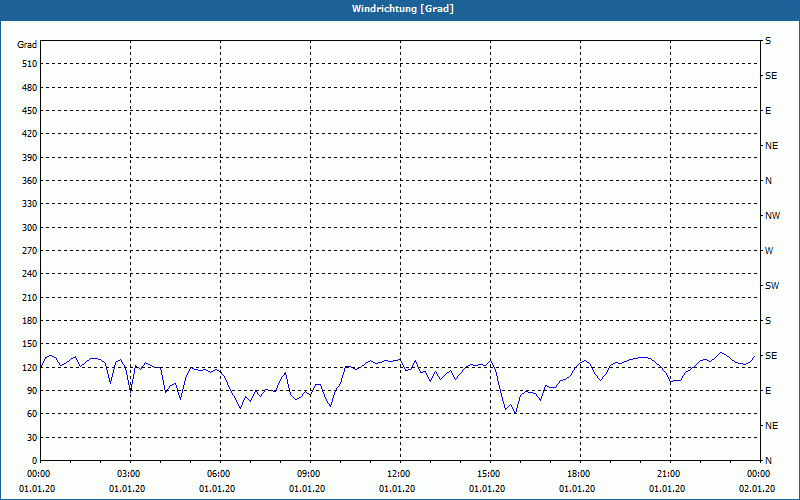Click the 15:00 time axis label
Viewport: 800px width, 500px height.
(490, 474)
